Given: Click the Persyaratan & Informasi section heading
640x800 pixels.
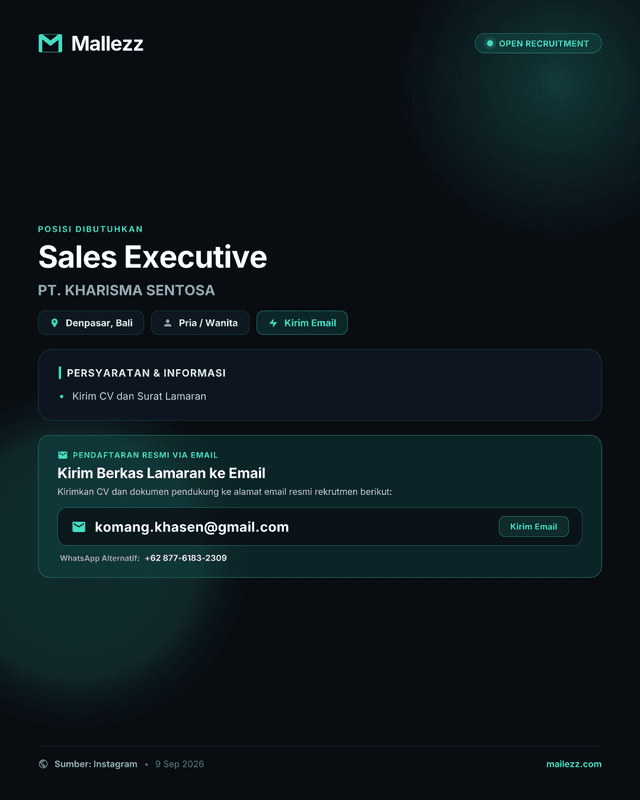Looking at the screenshot, I should pyautogui.click(x=146, y=373).
